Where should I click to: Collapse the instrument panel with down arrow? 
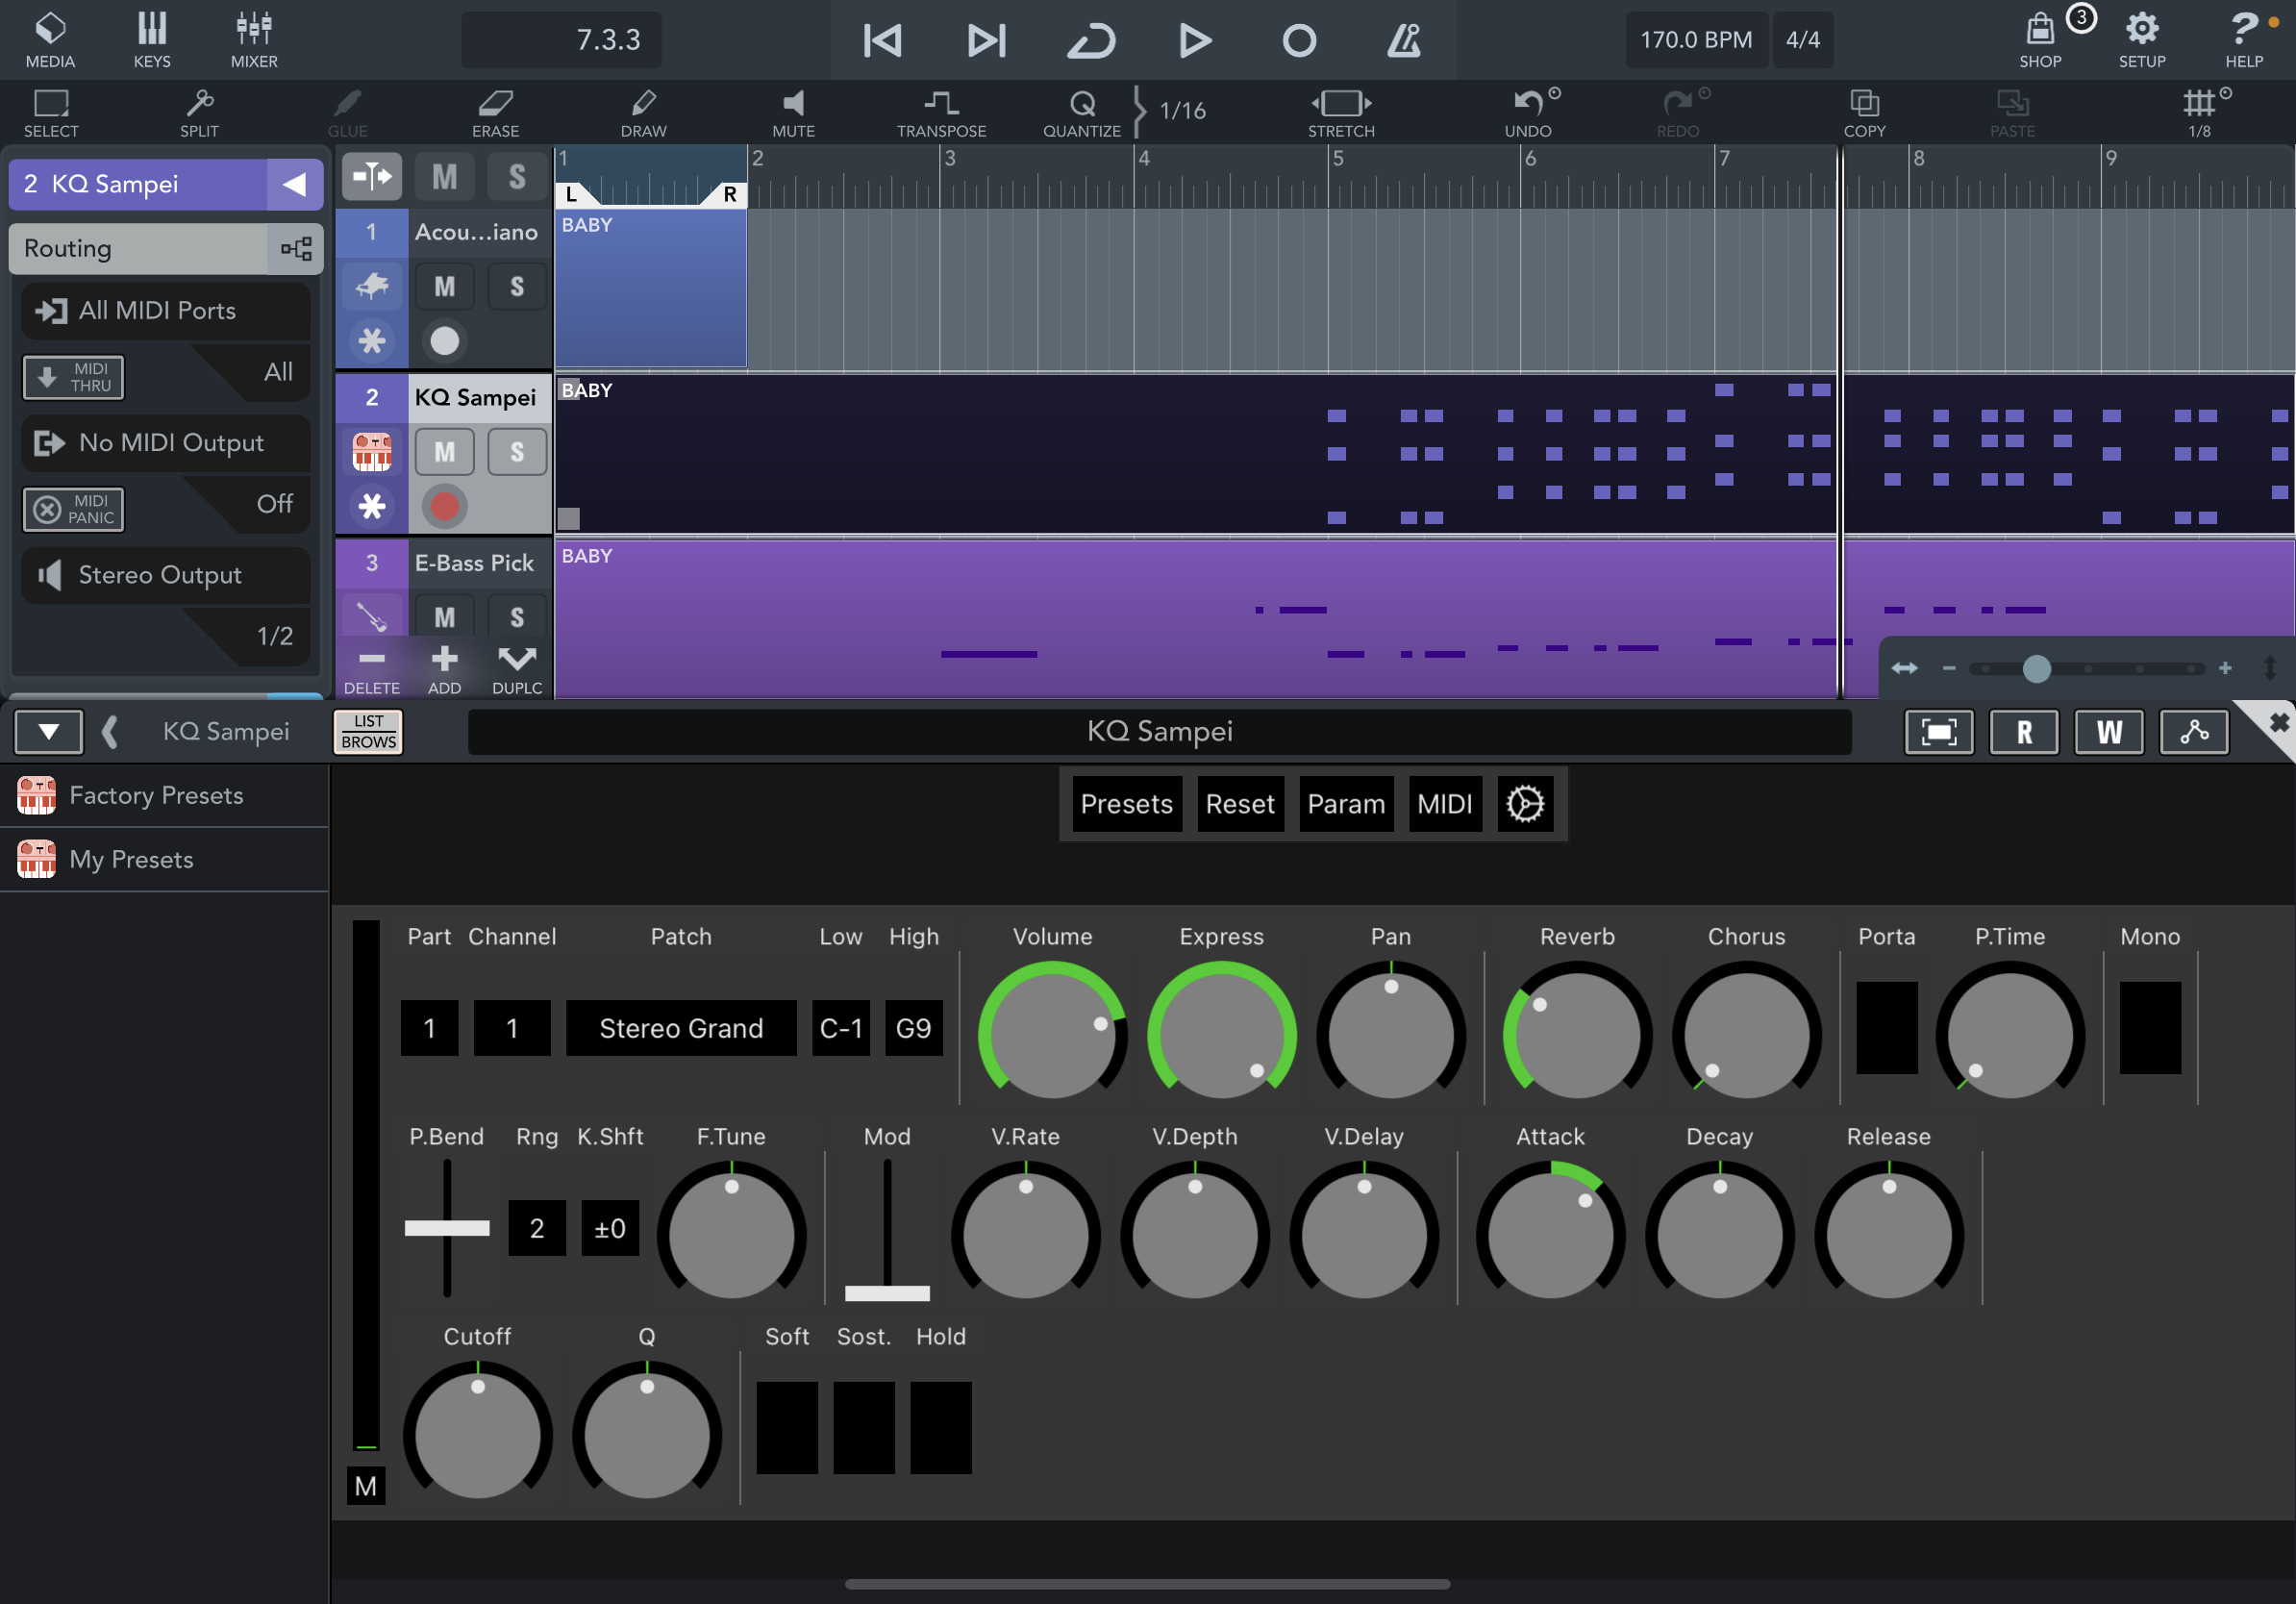click(48, 732)
